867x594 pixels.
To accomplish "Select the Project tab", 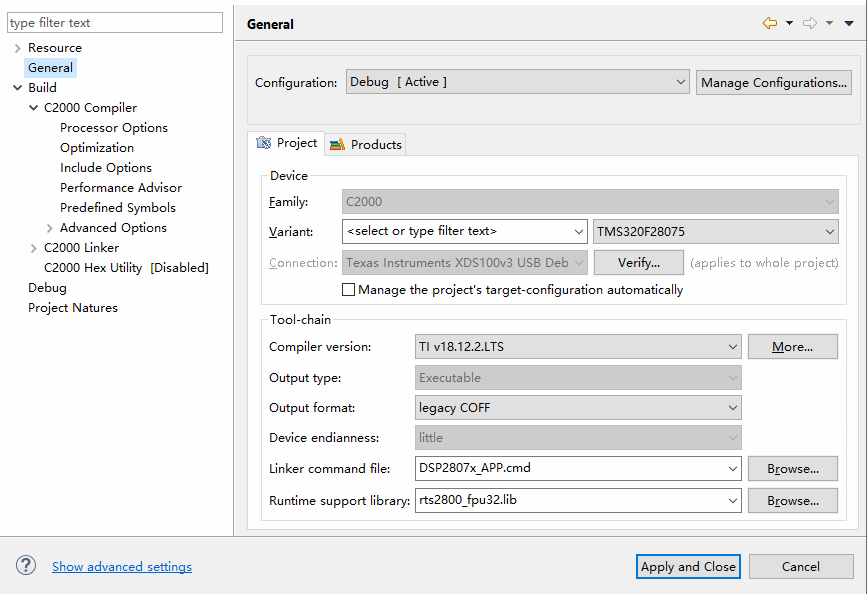I will point(288,143).
